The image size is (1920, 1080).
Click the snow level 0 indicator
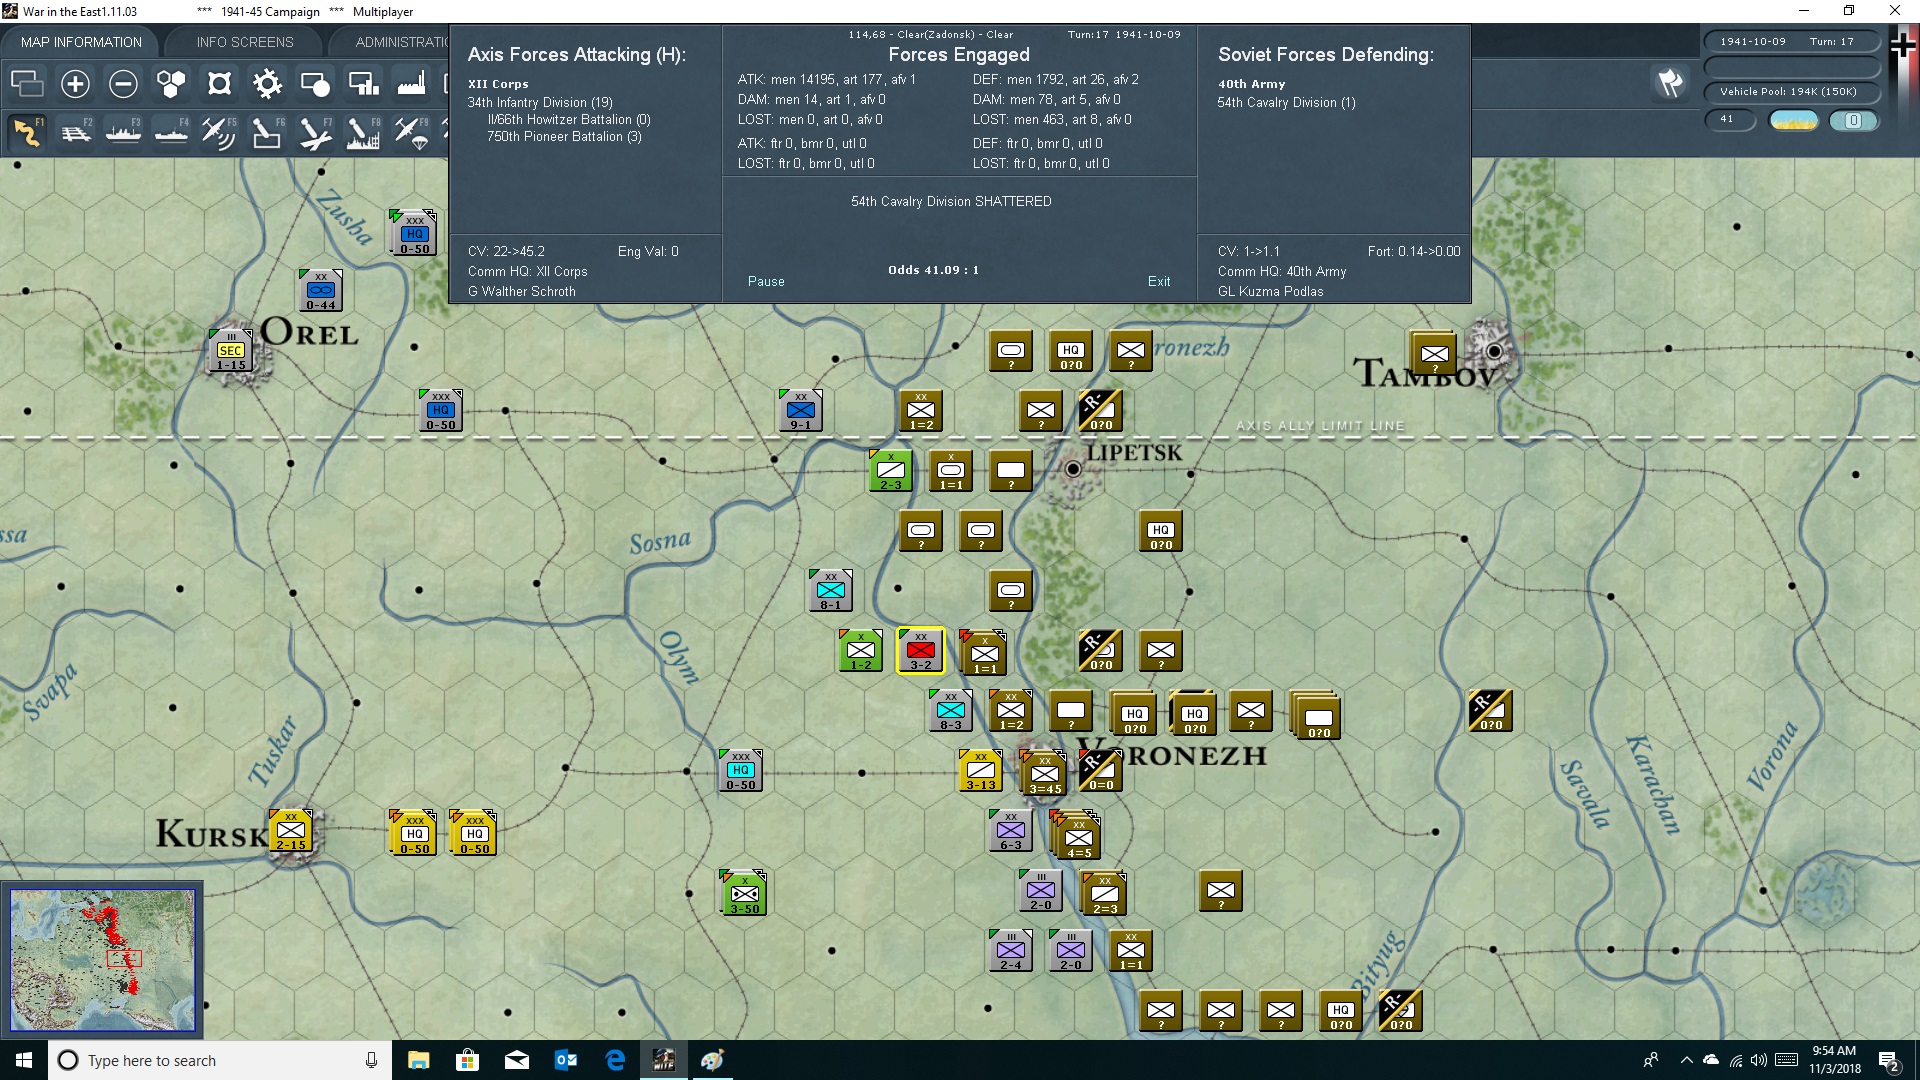click(1853, 121)
